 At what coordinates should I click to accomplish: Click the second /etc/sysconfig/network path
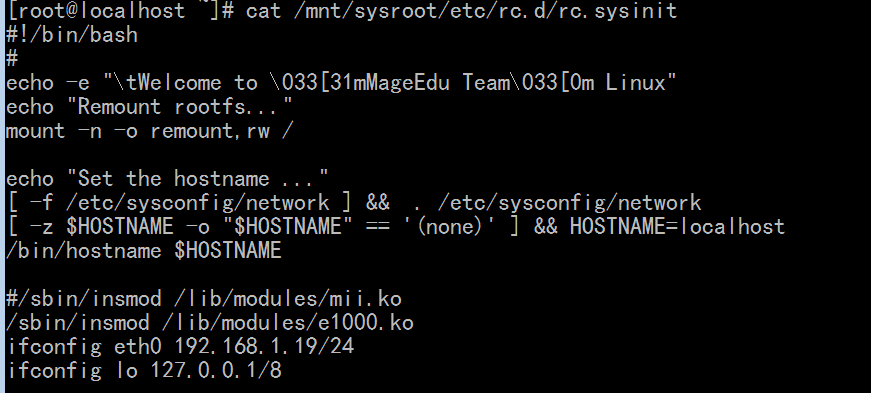569,203
